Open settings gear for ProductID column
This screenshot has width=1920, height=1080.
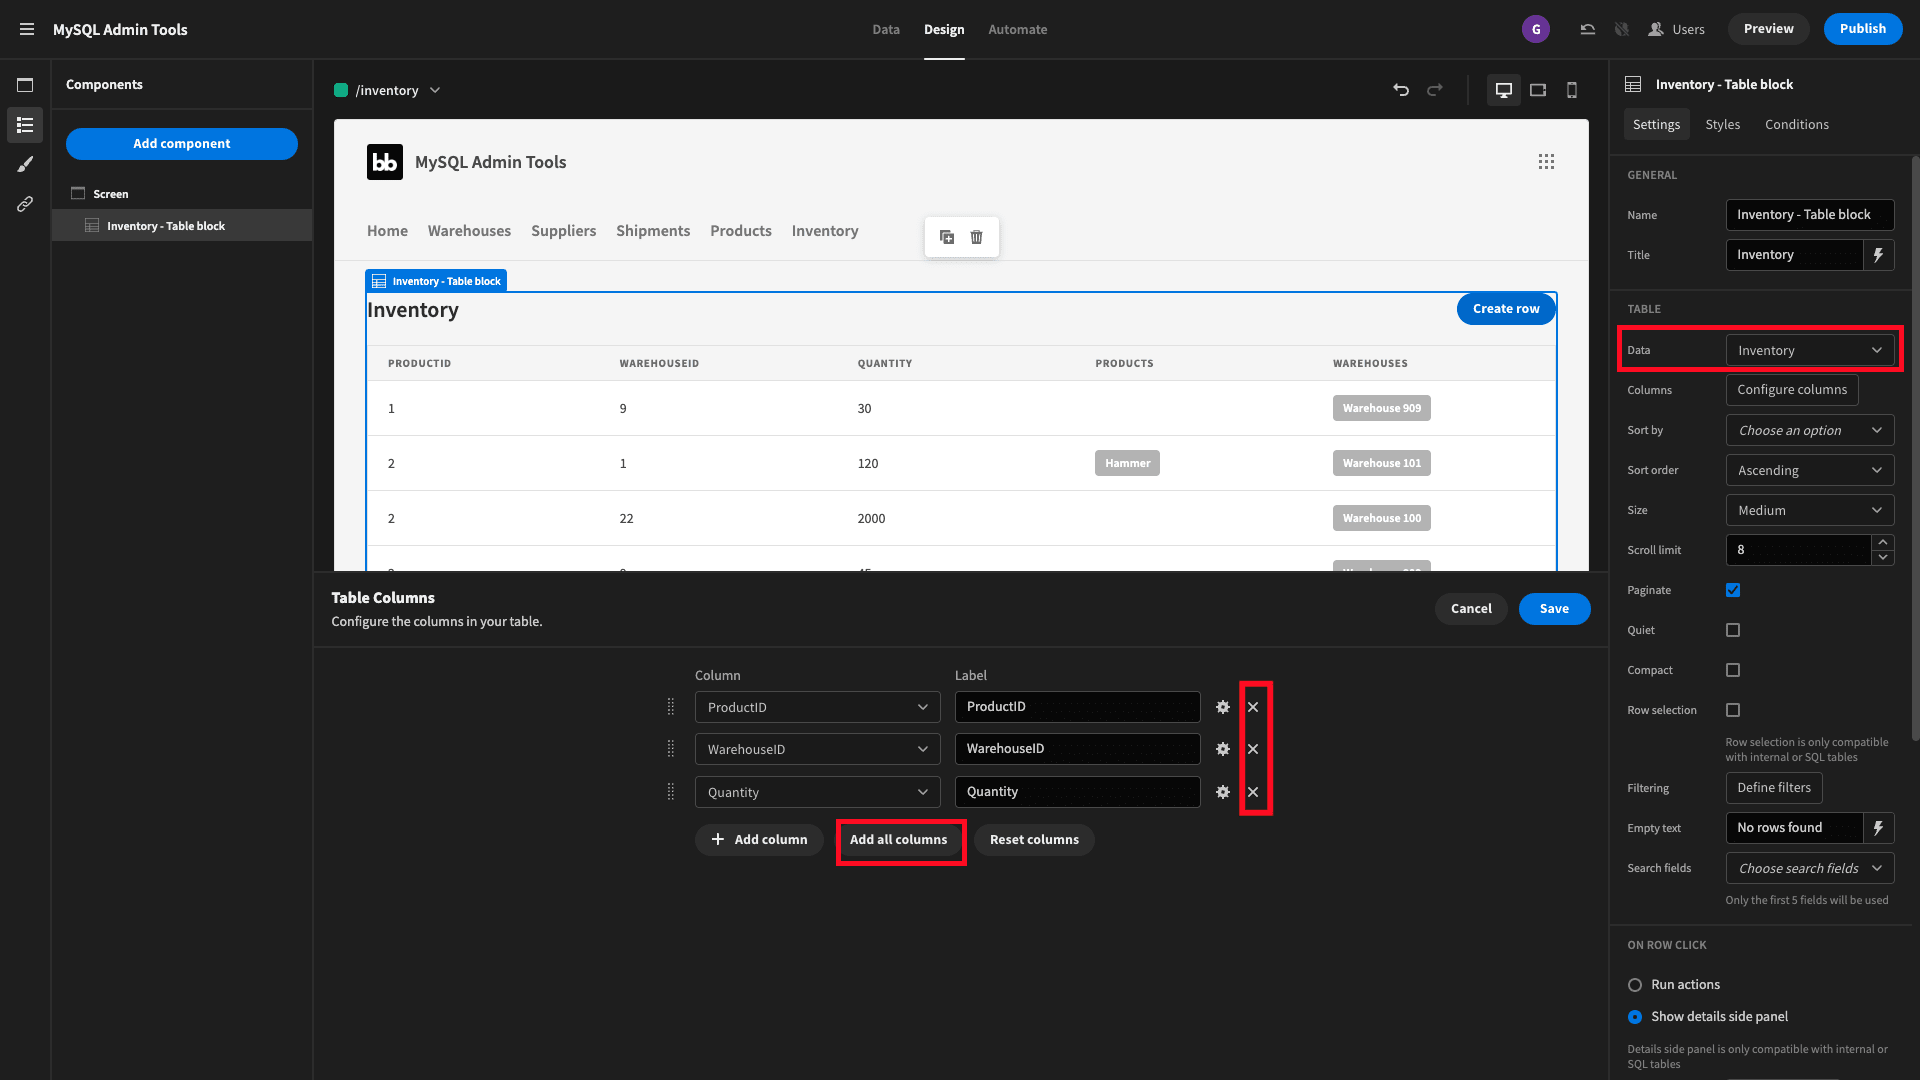pos(1223,707)
